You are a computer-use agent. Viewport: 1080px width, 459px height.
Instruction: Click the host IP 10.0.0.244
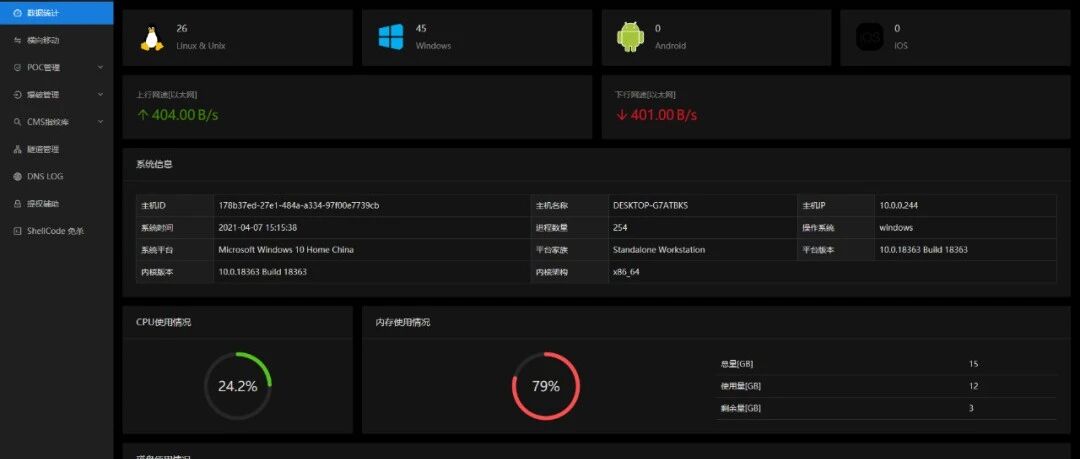click(899, 205)
